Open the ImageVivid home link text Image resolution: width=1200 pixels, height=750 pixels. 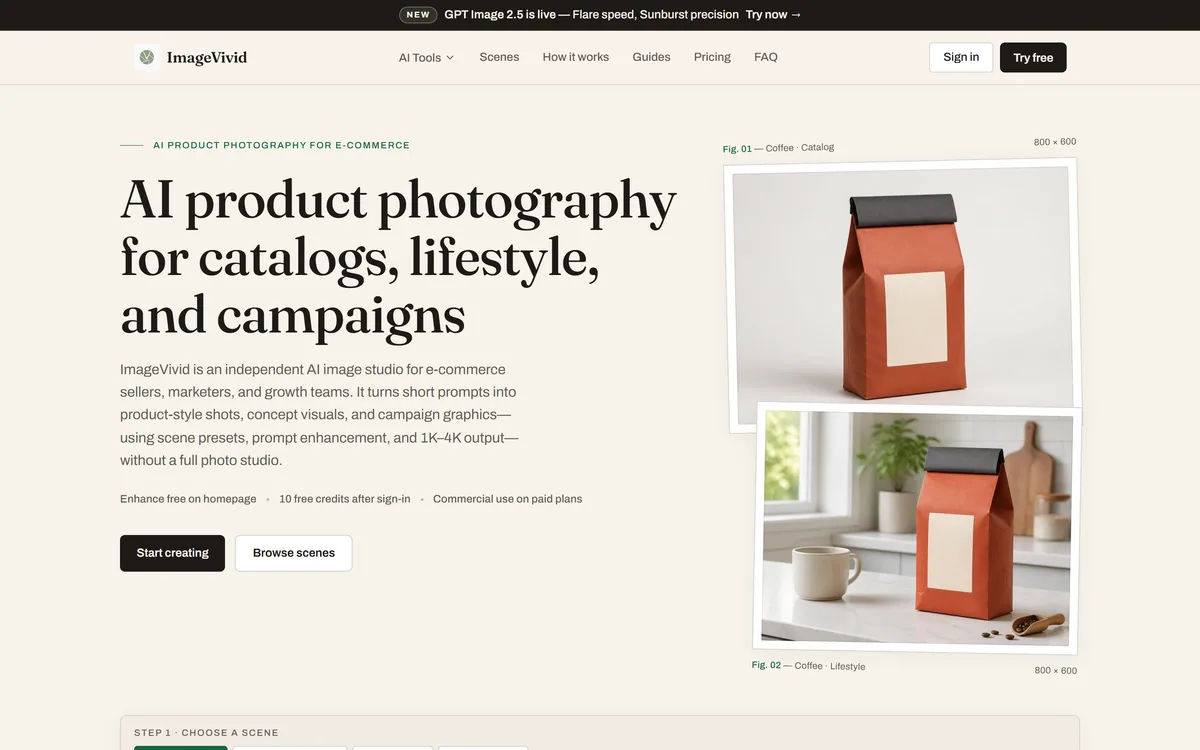pos(207,57)
